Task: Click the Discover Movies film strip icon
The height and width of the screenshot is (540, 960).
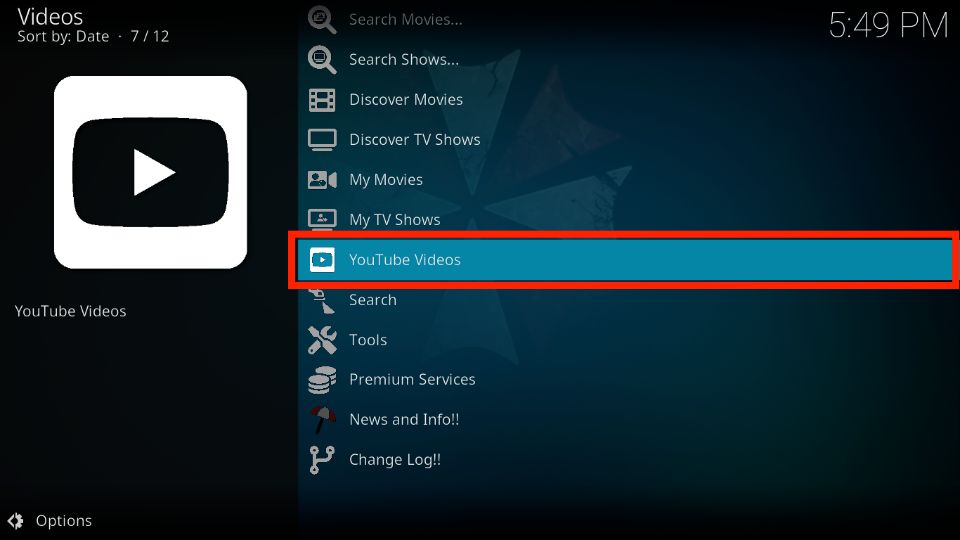Action: click(322, 100)
